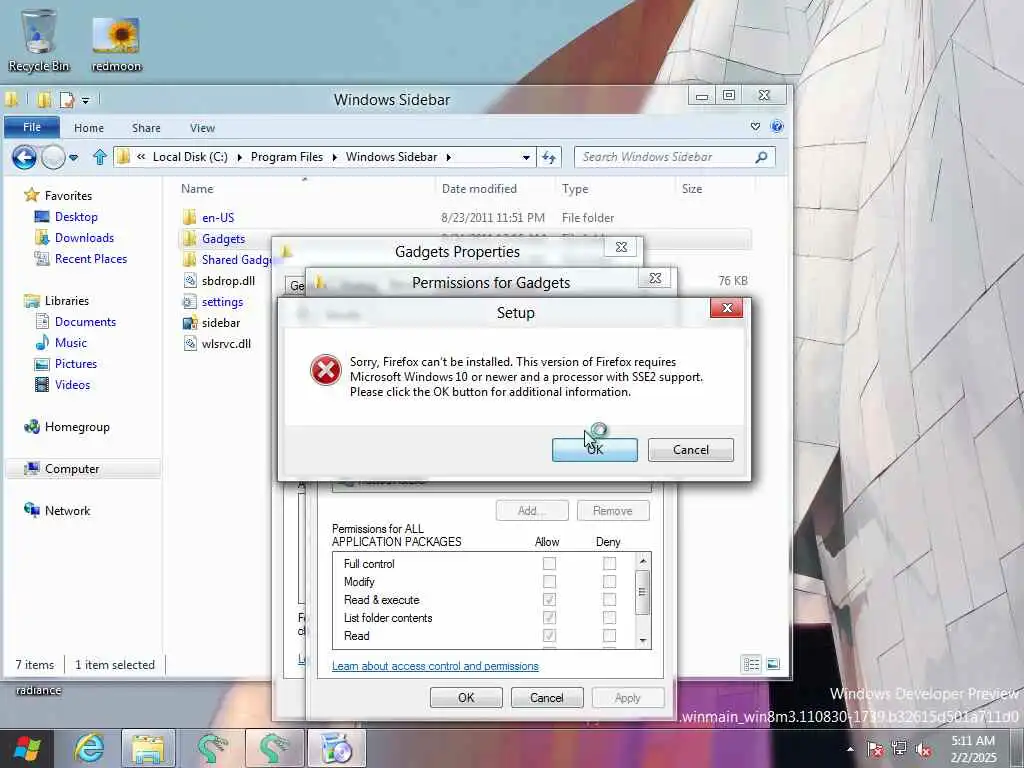The image size is (1024, 768).
Task: Select Downloads in Favorites
Action: coord(84,238)
